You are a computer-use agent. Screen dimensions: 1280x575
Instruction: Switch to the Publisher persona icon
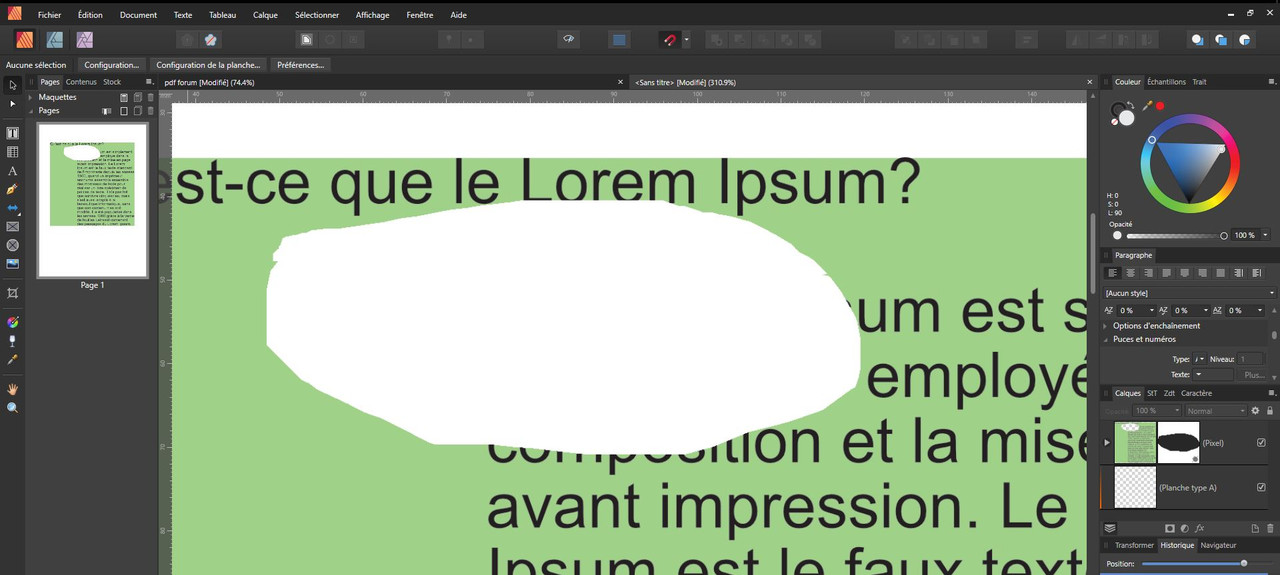(x=25, y=40)
